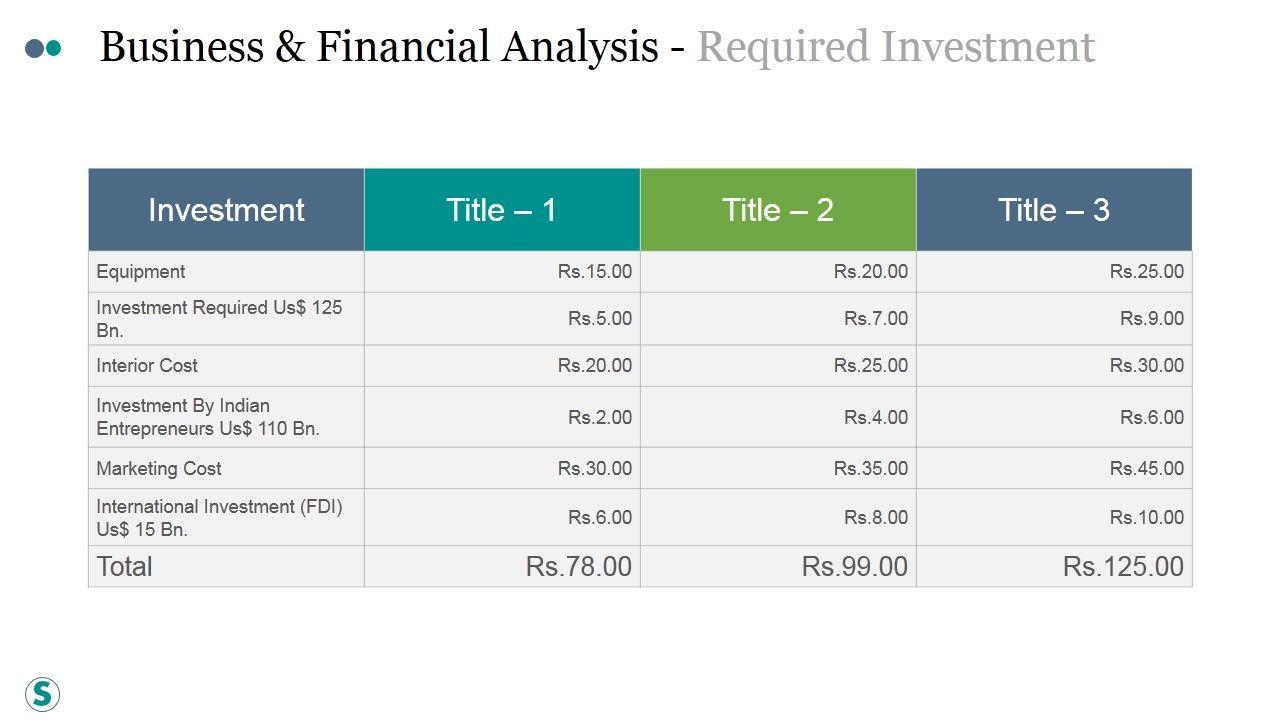Click the gray Required Investment subtitle
The image size is (1280, 720).
click(x=895, y=47)
